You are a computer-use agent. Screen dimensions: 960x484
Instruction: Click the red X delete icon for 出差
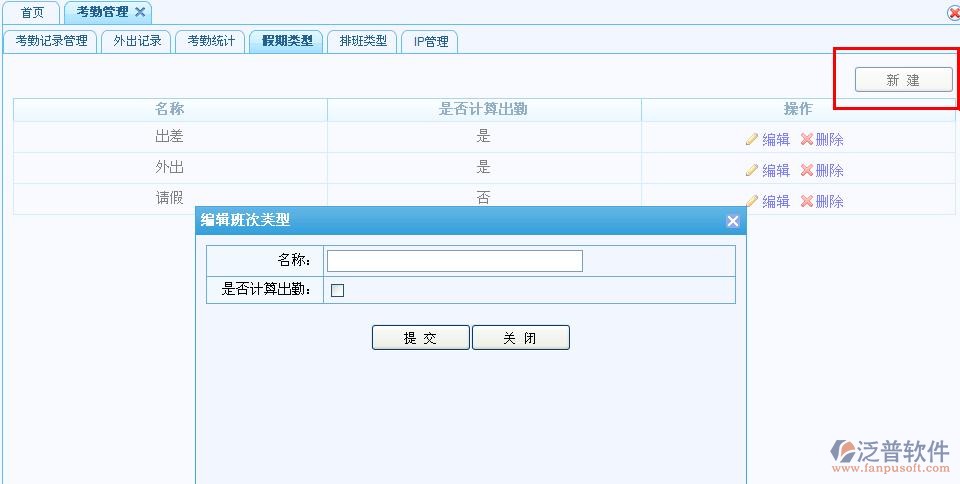(x=807, y=139)
